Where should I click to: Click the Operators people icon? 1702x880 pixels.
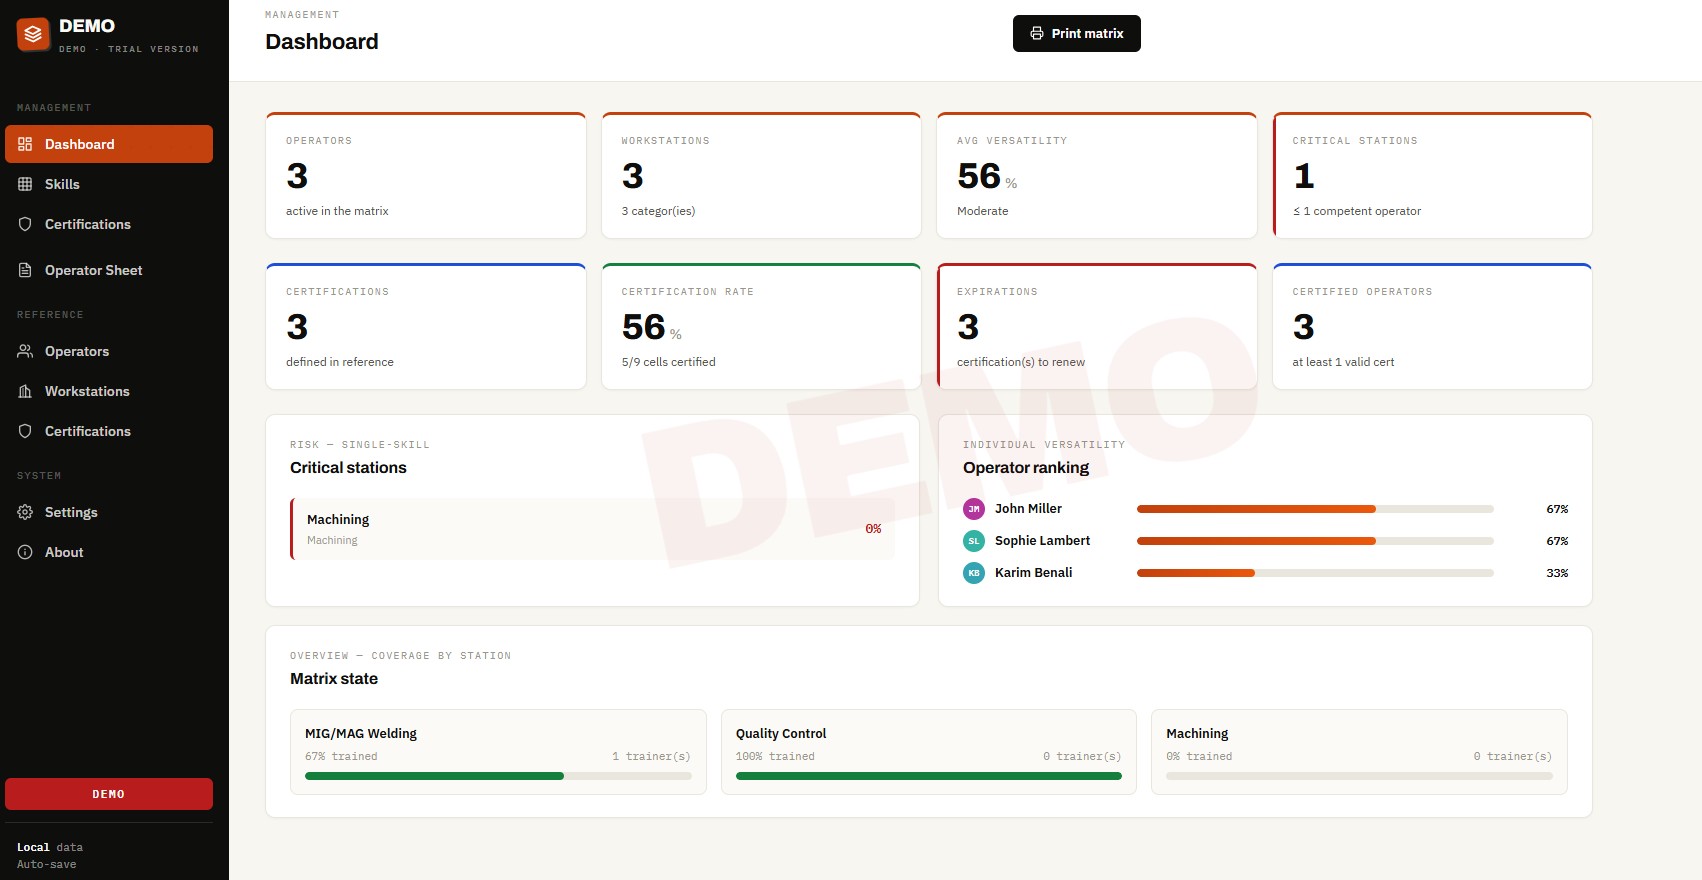tap(25, 351)
